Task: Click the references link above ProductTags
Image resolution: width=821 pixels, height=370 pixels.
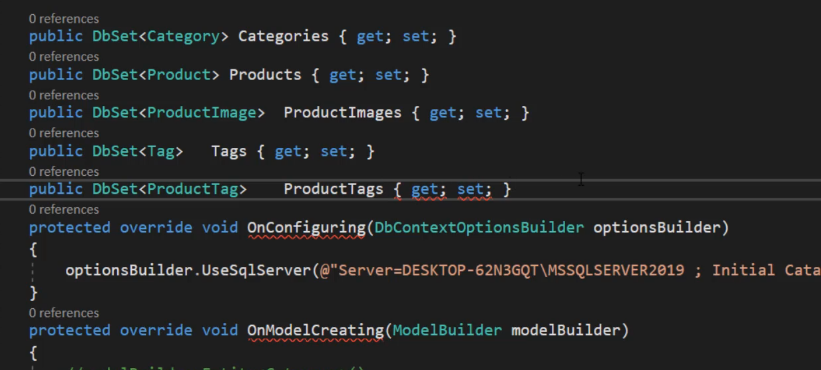Action: pos(64,172)
